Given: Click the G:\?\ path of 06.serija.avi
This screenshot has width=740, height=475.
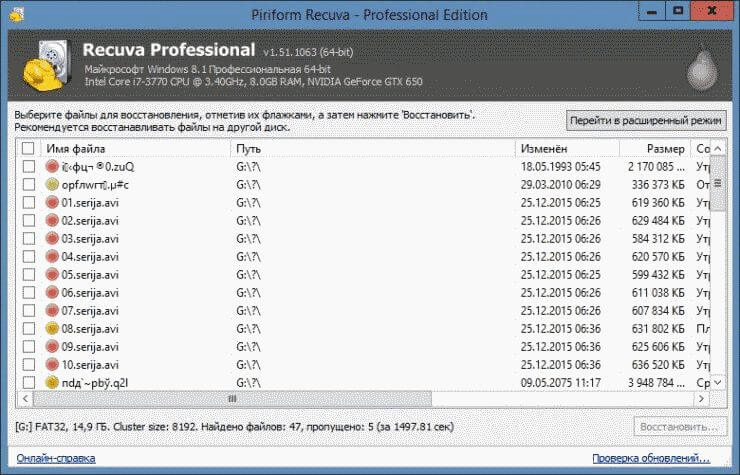Looking at the screenshot, I should (x=248, y=293).
